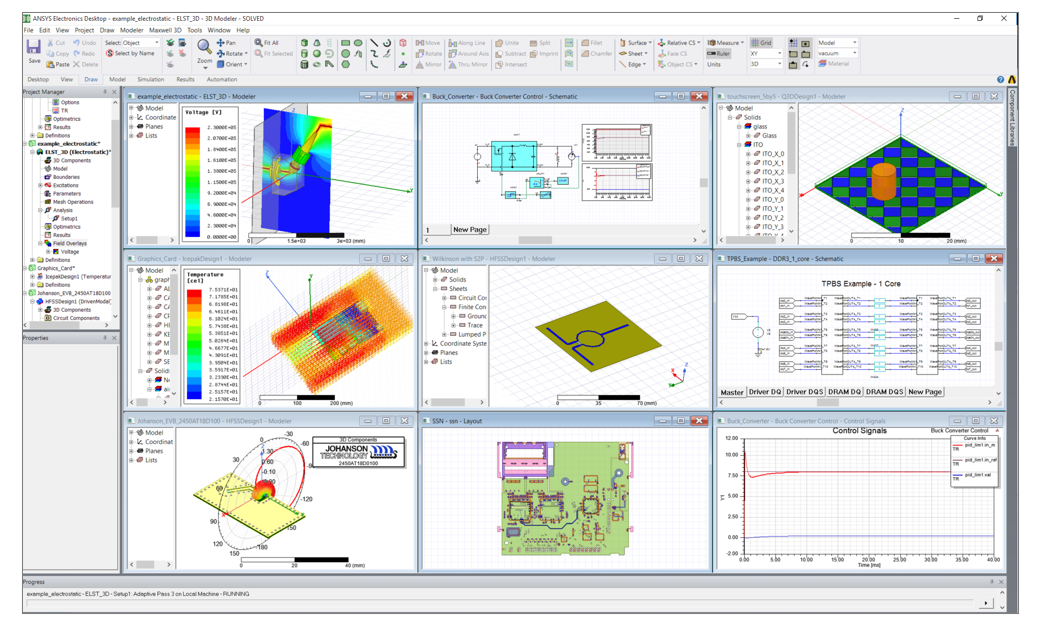Select IcepakDesign1 in project tree
Screen dimensions: 1043x632
coord(77,277)
